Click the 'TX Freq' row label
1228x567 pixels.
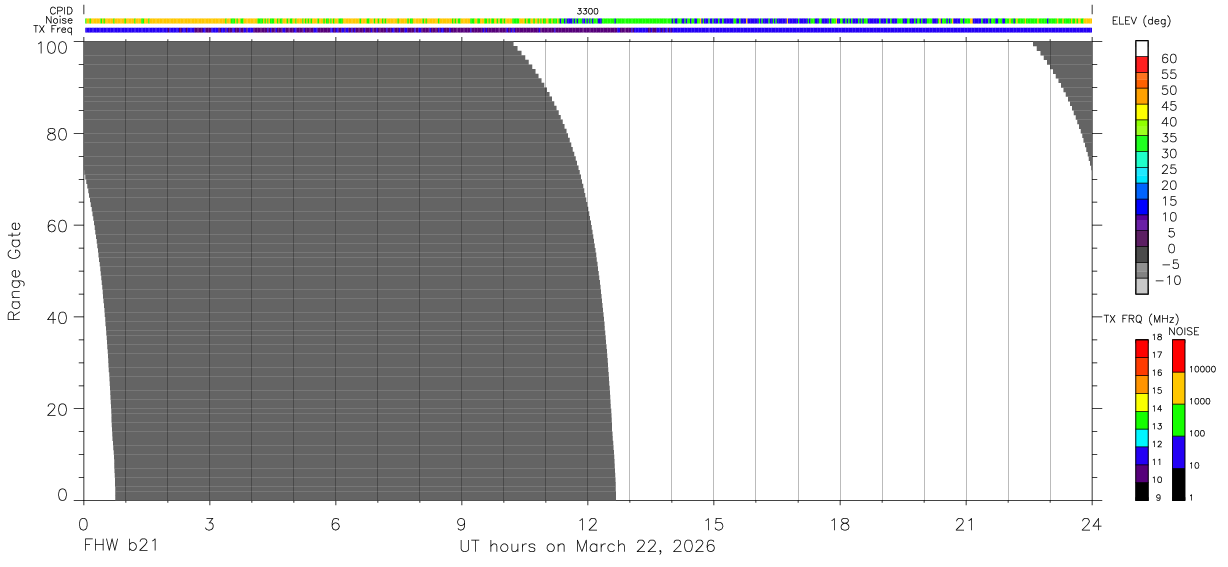point(54,29)
